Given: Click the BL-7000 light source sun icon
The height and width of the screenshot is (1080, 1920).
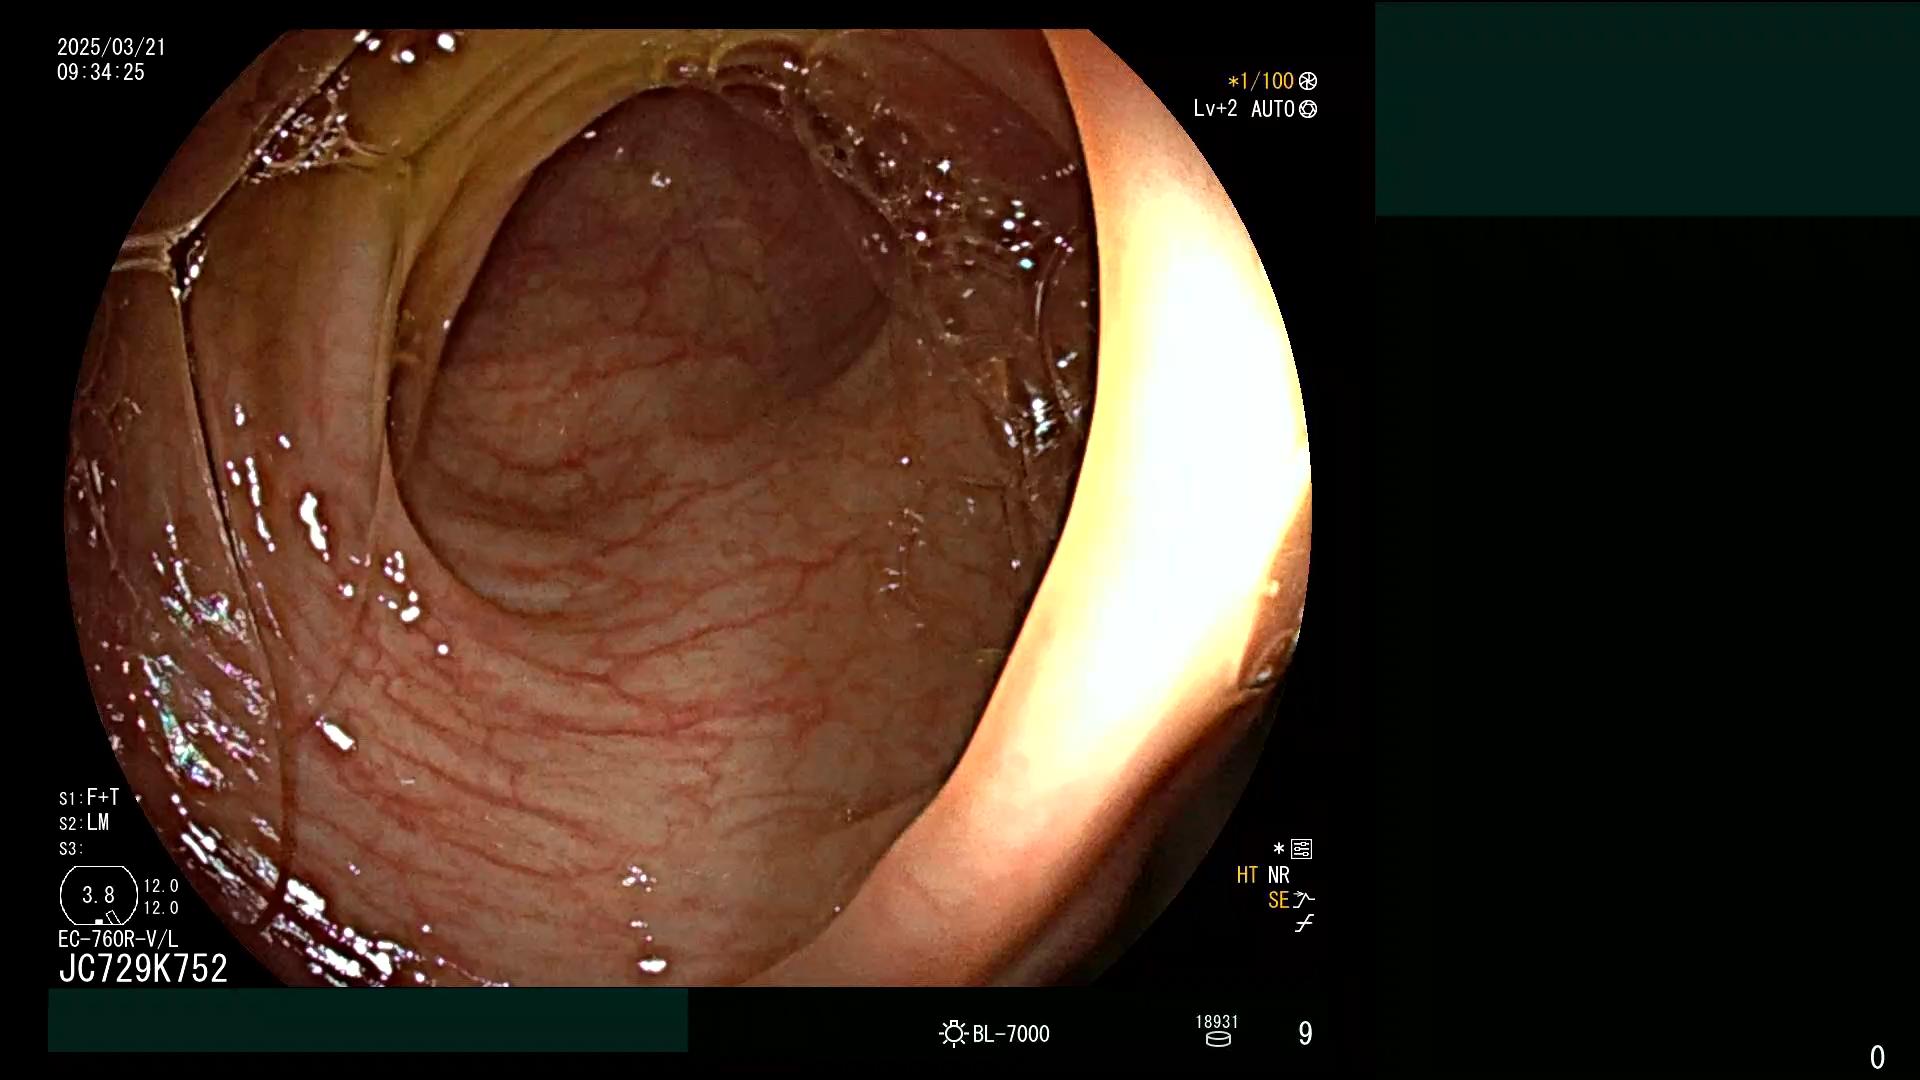Looking at the screenshot, I should pyautogui.click(x=954, y=1033).
